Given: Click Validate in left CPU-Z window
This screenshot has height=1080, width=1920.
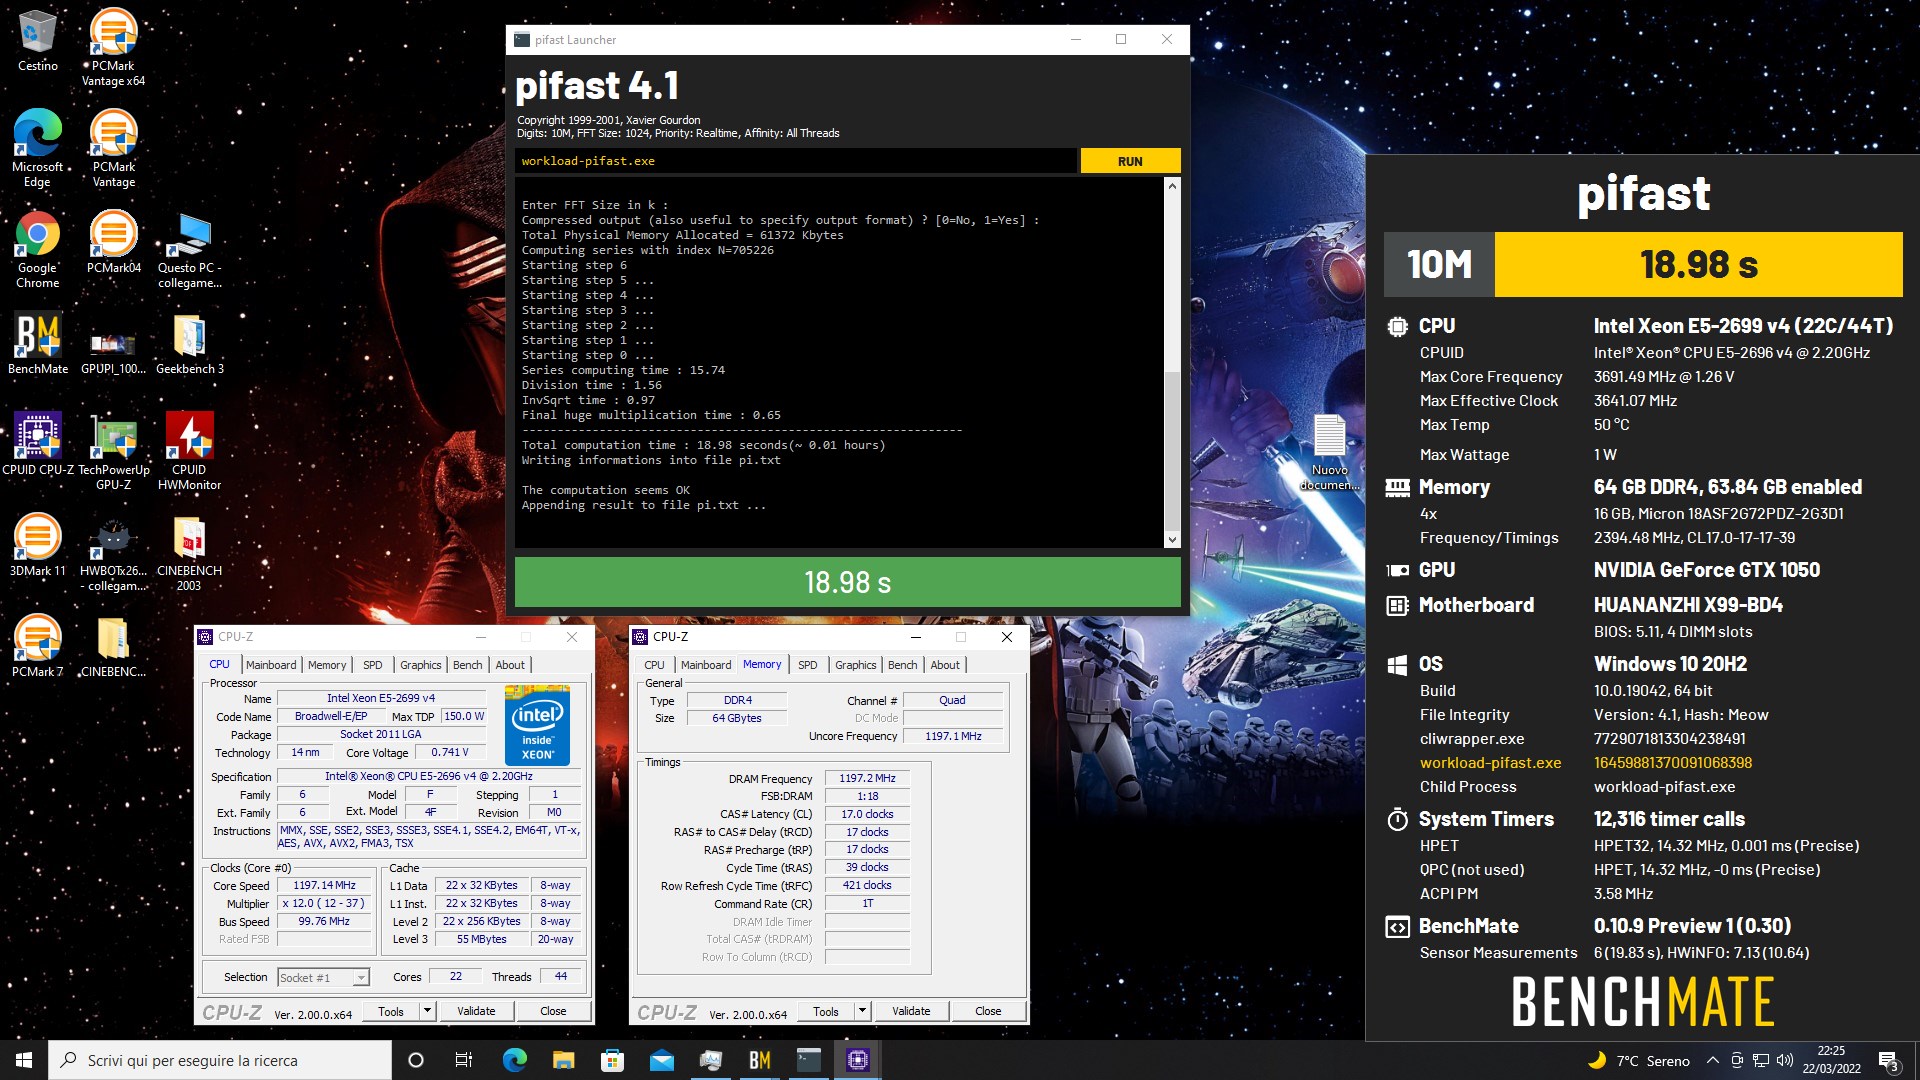Looking at the screenshot, I should pyautogui.click(x=476, y=1011).
